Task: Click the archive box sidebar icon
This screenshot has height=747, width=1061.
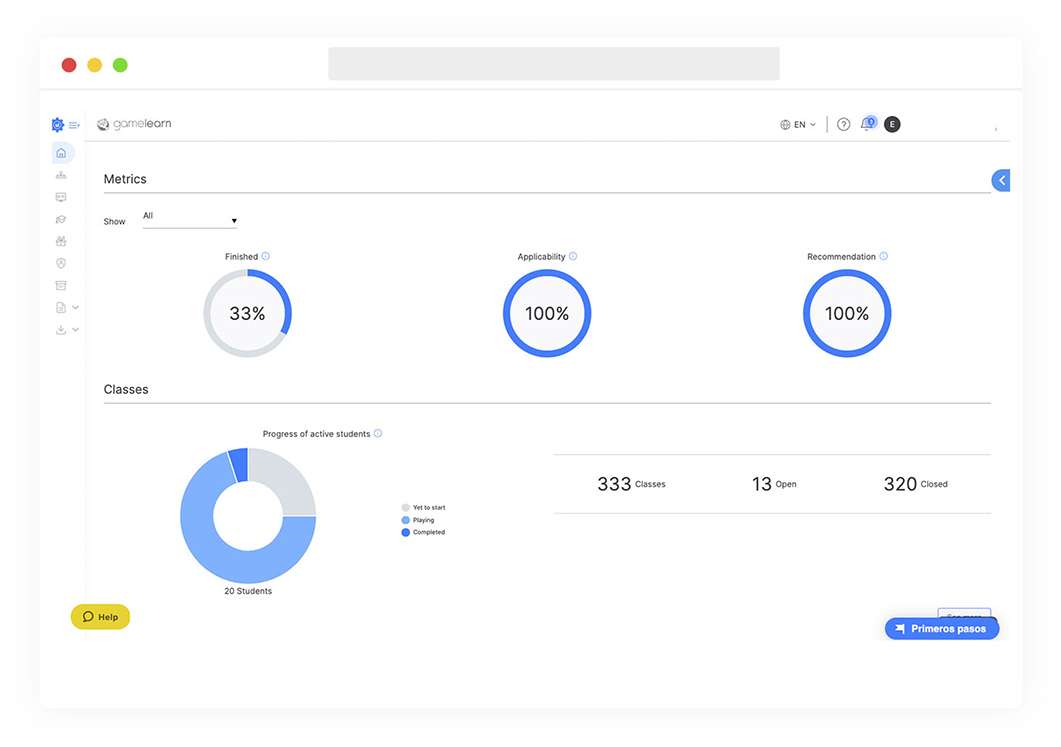Action: (62, 285)
